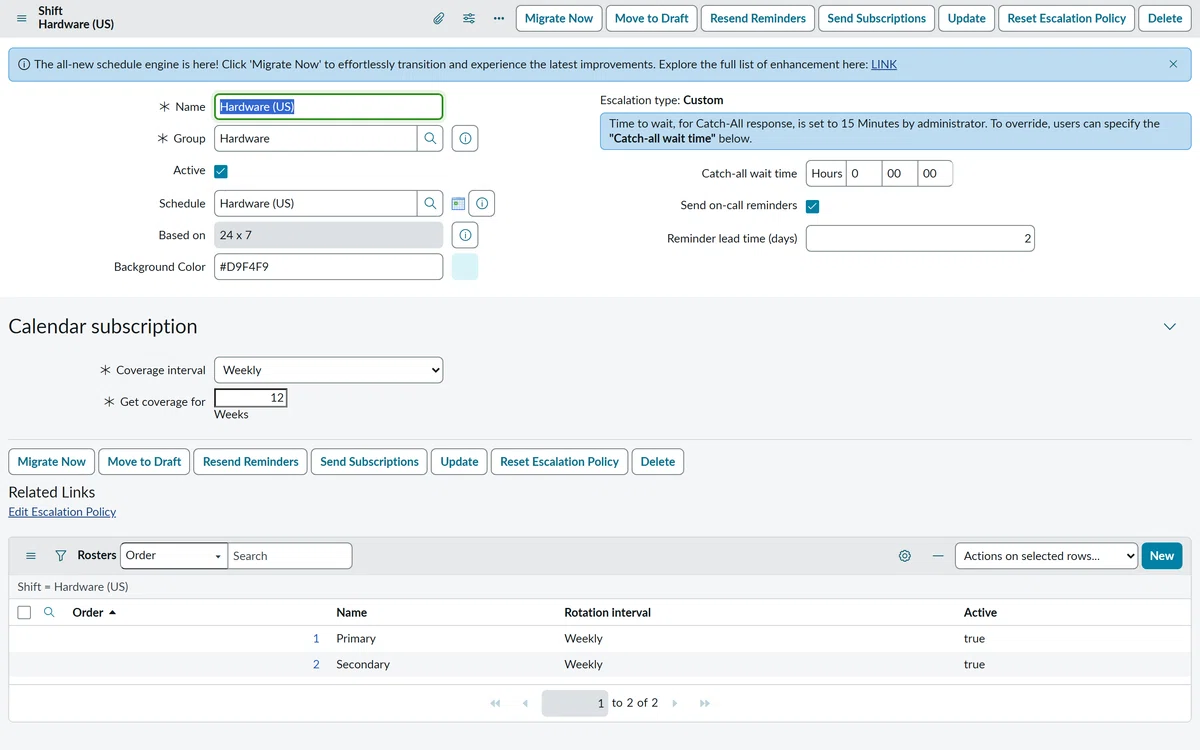Click the top Migrate Now button
1200x750 pixels.
pyautogui.click(x=559, y=18)
